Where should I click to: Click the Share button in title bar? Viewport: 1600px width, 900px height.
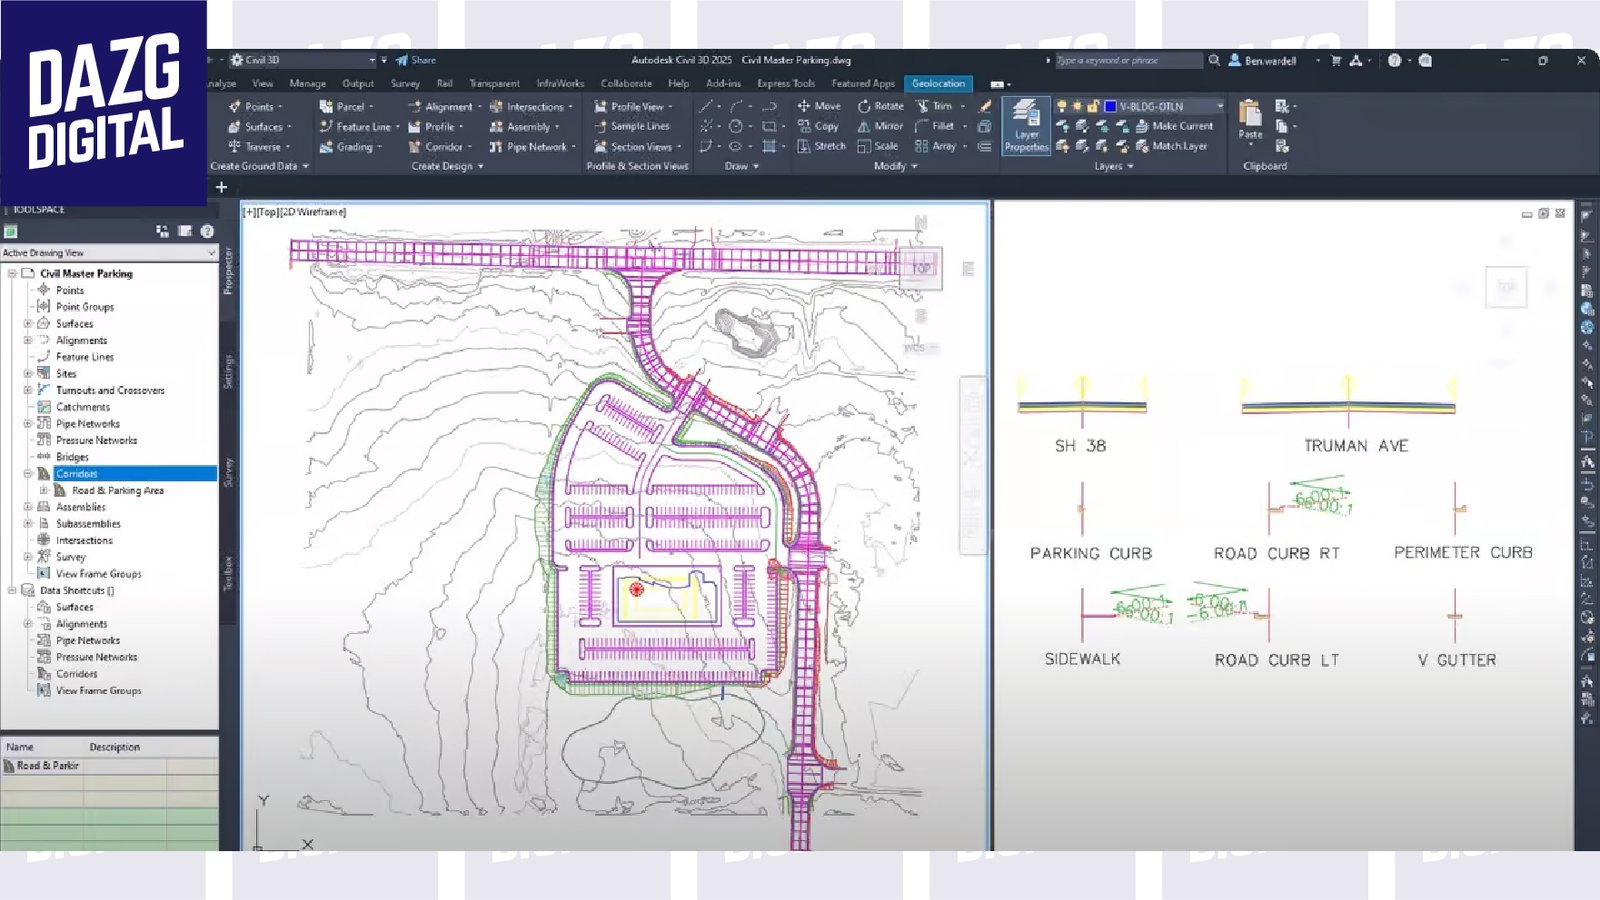(416, 60)
